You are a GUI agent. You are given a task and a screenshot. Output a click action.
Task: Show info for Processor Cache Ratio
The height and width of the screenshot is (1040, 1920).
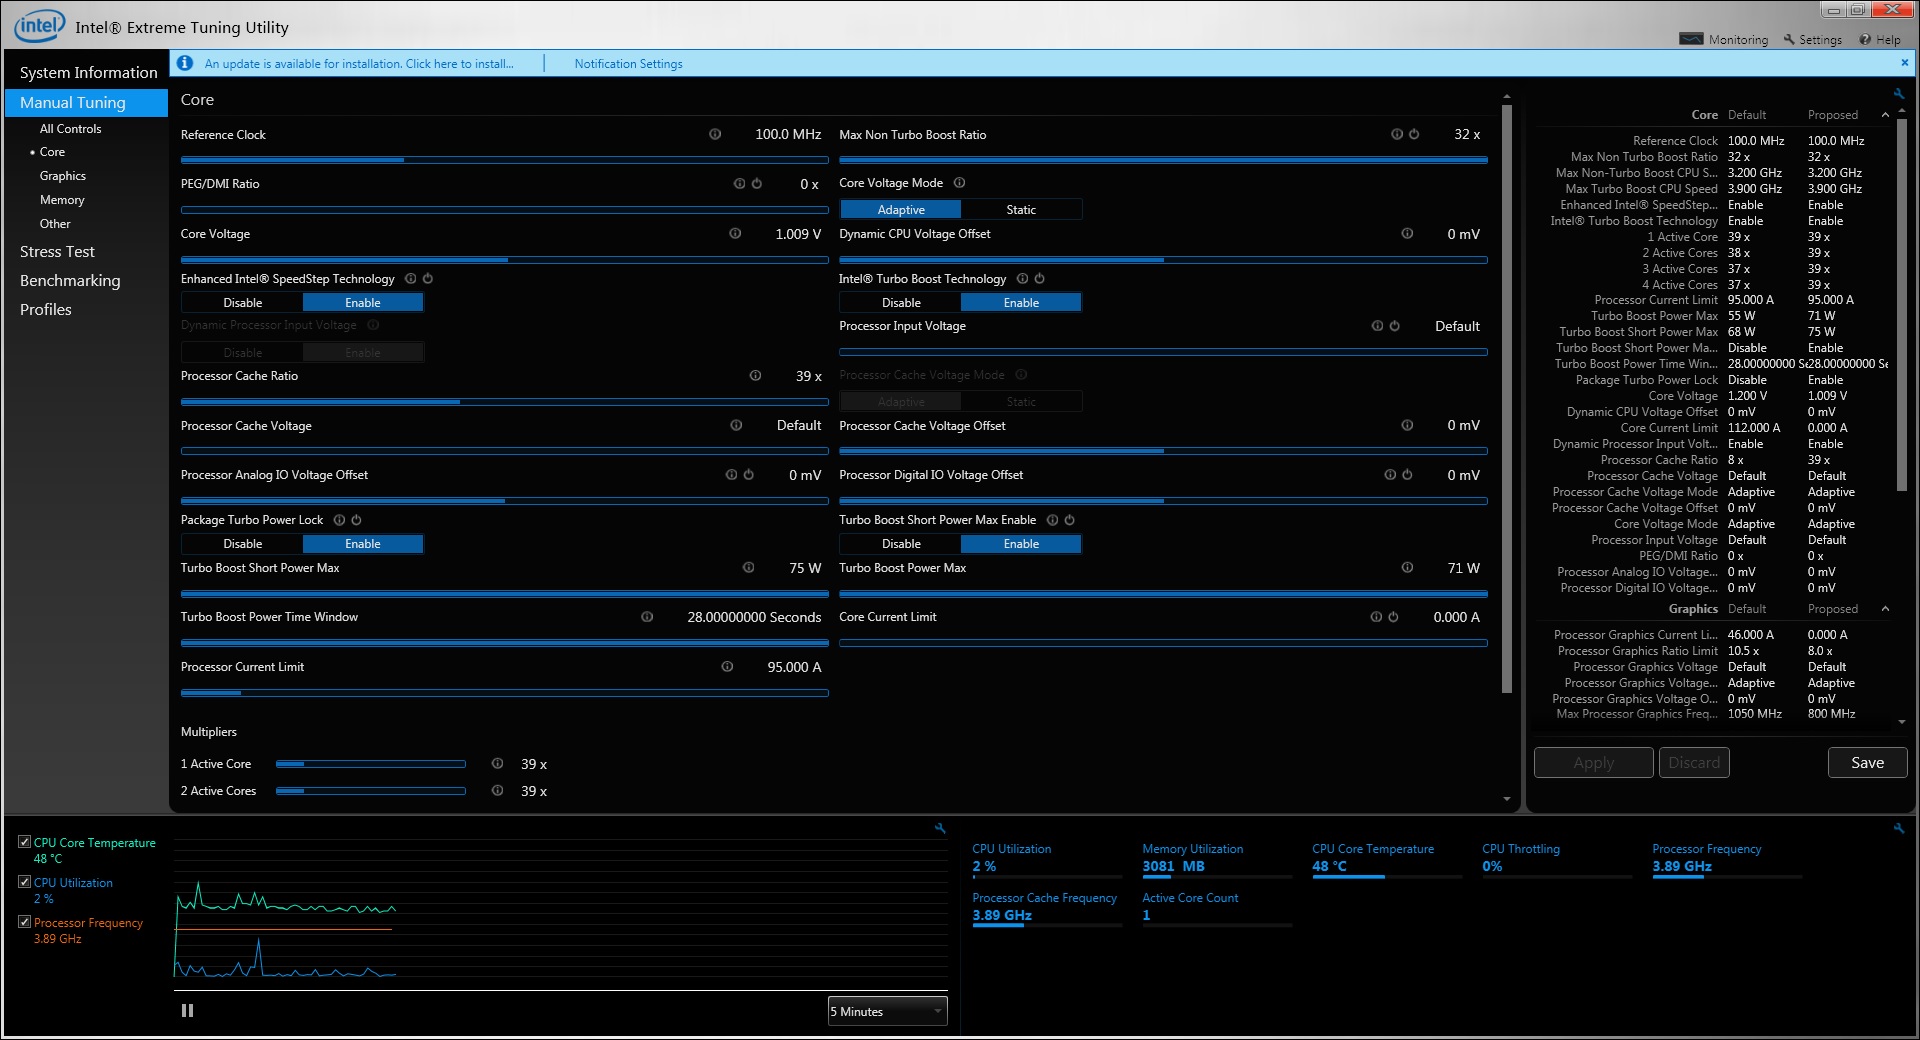click(x=755, y=376)
